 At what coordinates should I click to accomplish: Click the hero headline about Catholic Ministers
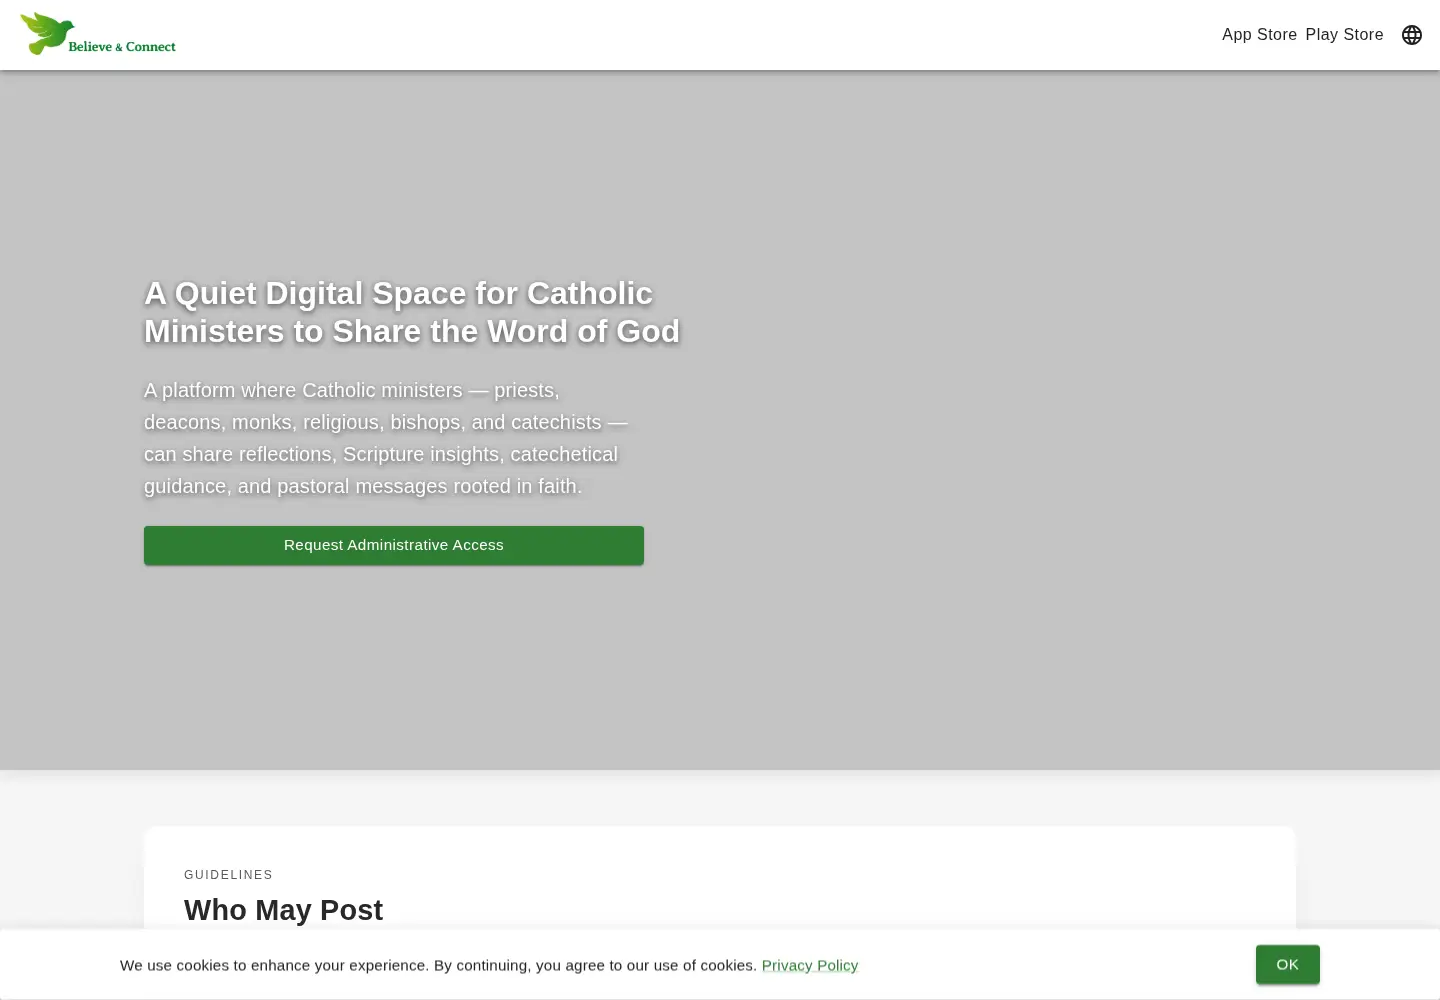(412, 312)
